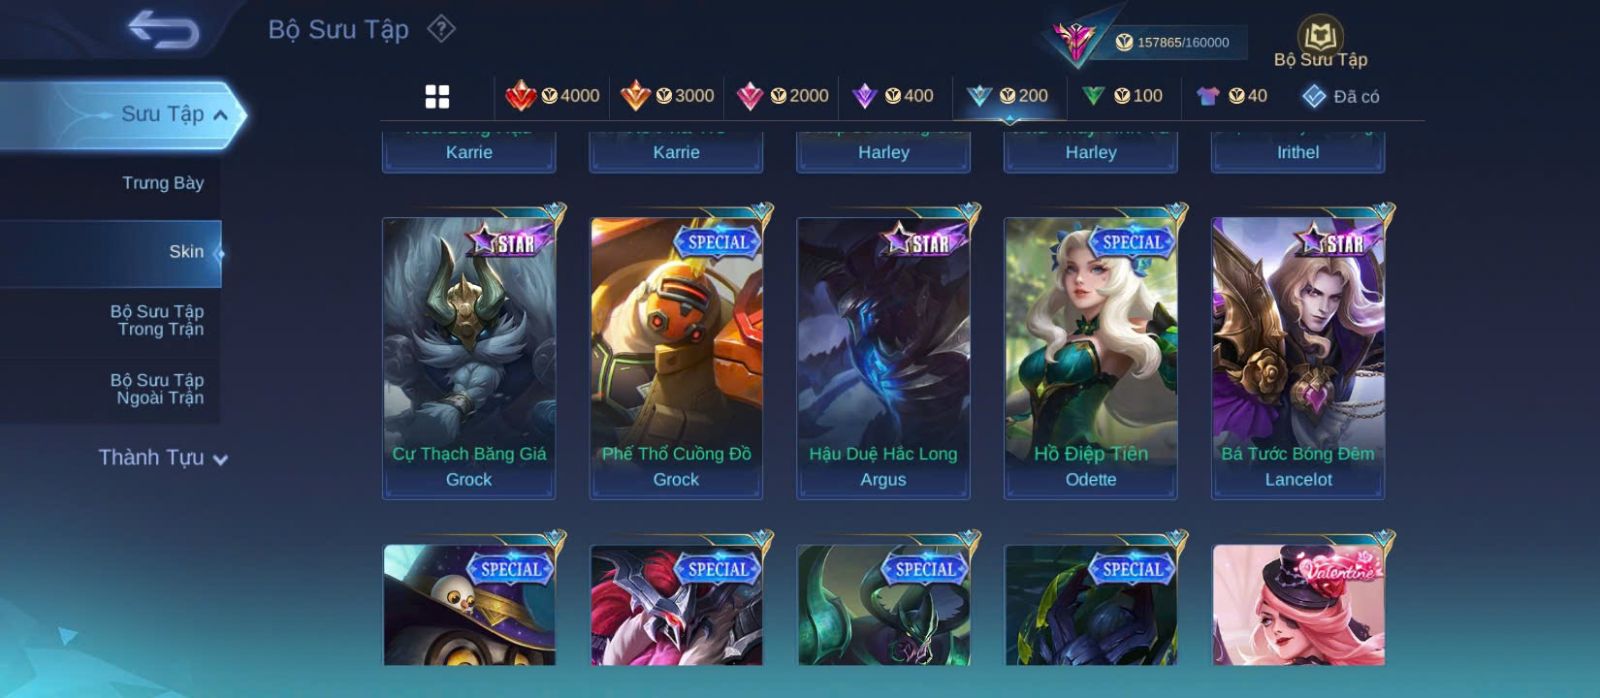Filter by the 400-point purple gem tier

coord(892,96)
